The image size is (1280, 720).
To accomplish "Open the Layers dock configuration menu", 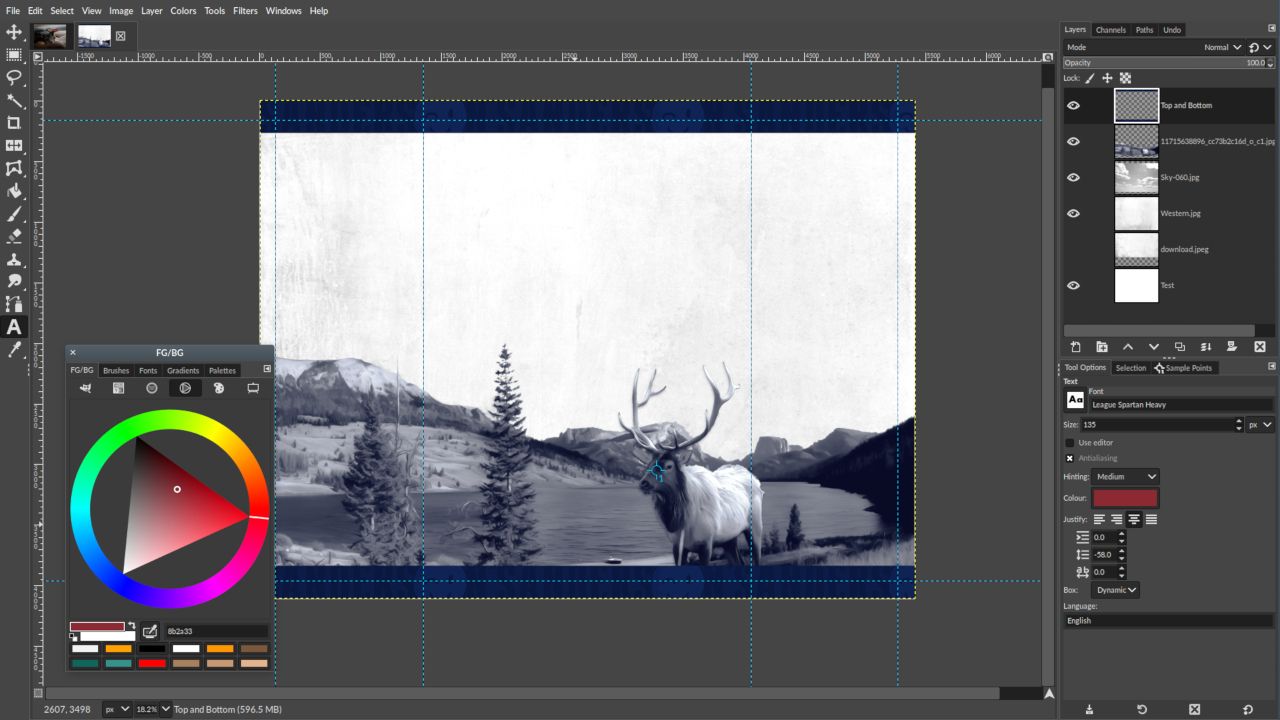I will tap(1271, 29).
